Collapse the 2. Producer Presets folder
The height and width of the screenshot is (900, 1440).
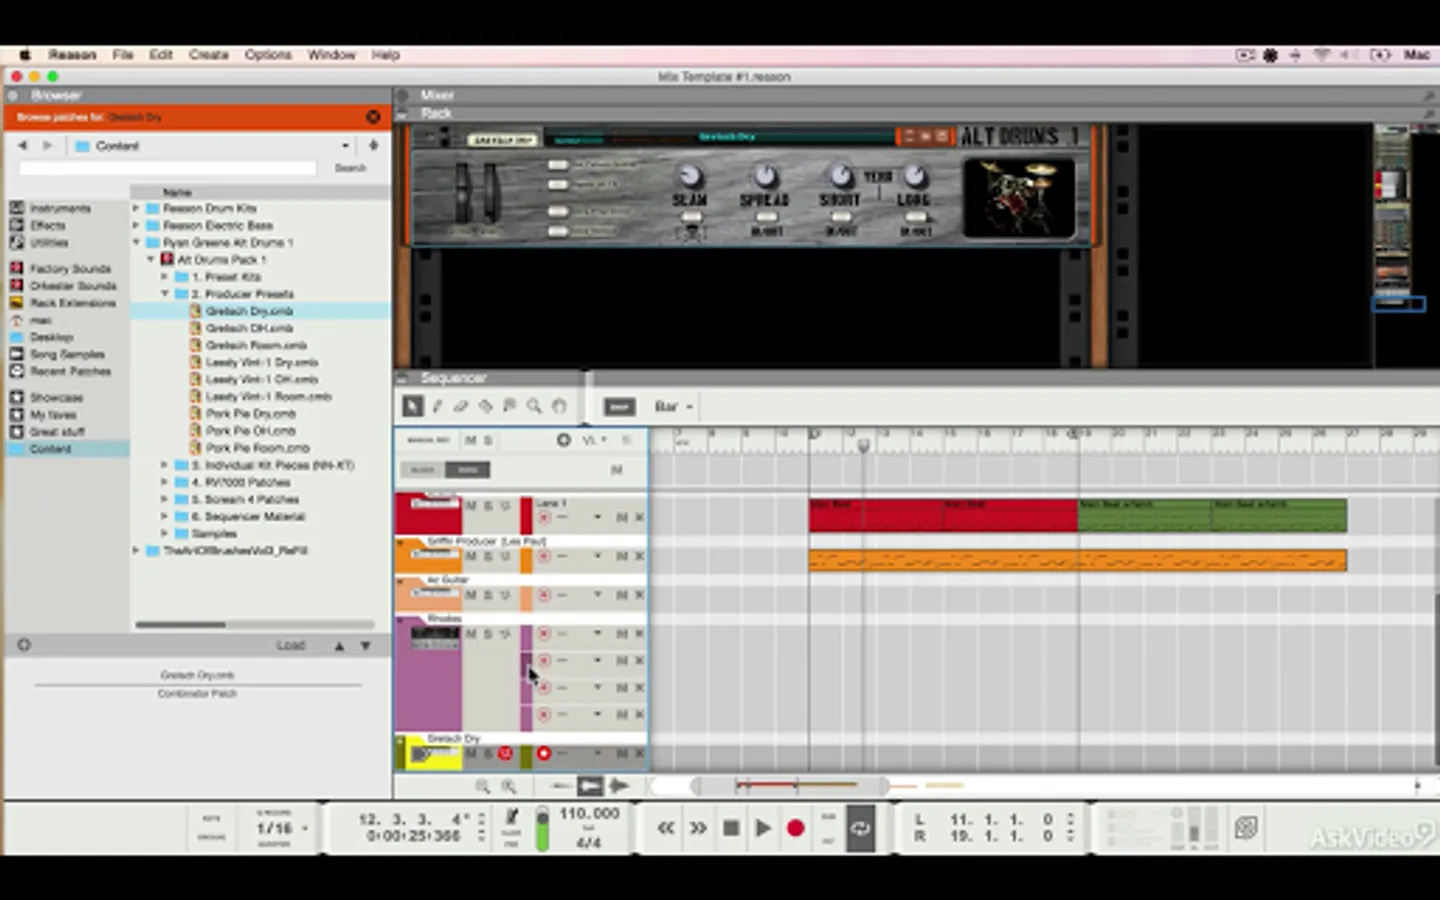coord(165,294)
